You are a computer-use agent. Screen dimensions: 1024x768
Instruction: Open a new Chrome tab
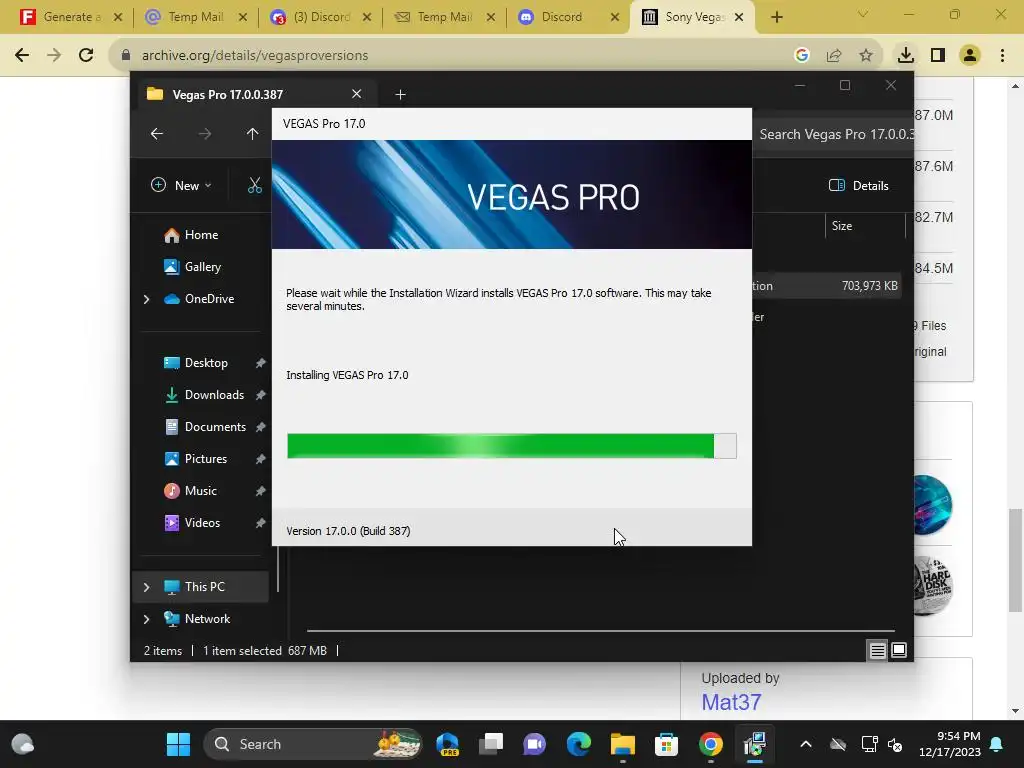pos(776,17)
